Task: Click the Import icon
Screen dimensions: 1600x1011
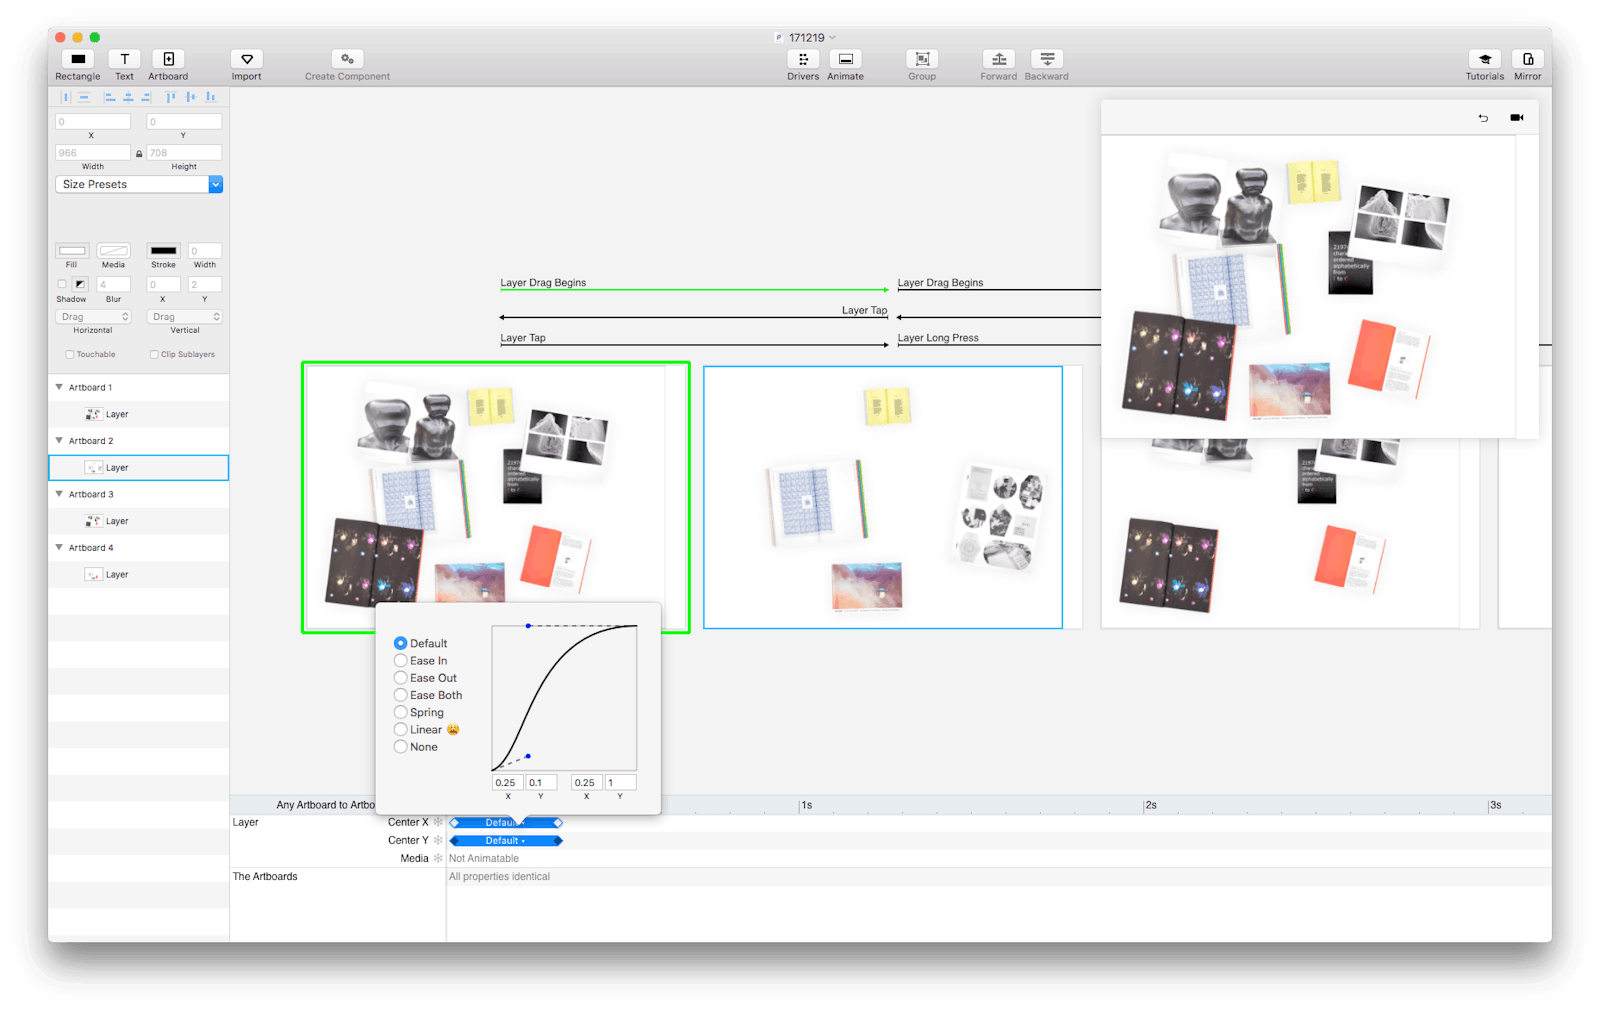Action: pyautogui.click(x=246, y=60)
